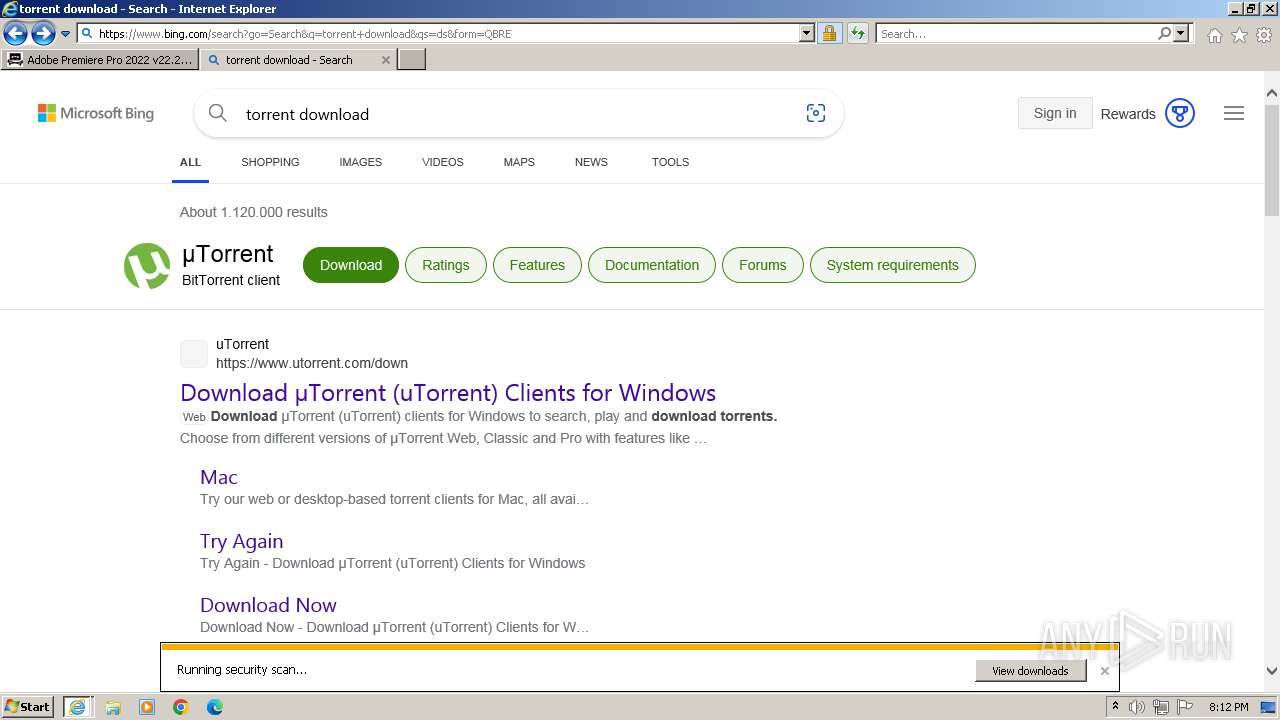Switch to the IMAGES tab
Screen dimensions: 1280x720
tap(360, 162)
